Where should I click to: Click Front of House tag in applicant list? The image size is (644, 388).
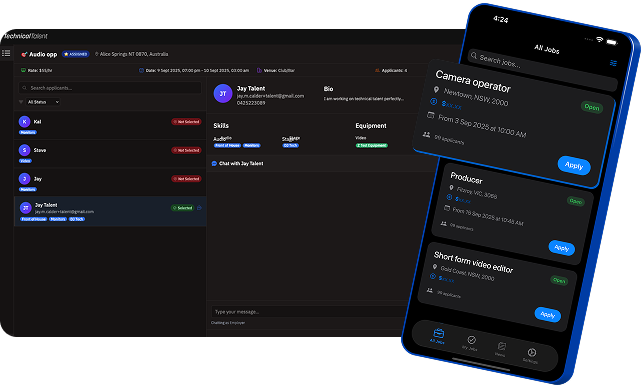(x=34, y=219)
